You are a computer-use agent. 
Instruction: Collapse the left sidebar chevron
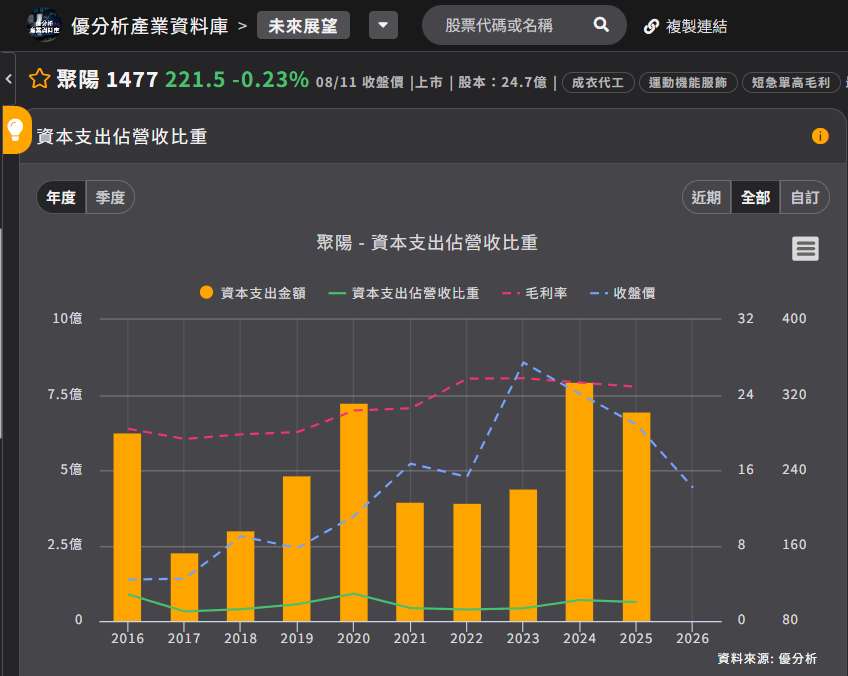pyautogui.click(x=9, y=79)
